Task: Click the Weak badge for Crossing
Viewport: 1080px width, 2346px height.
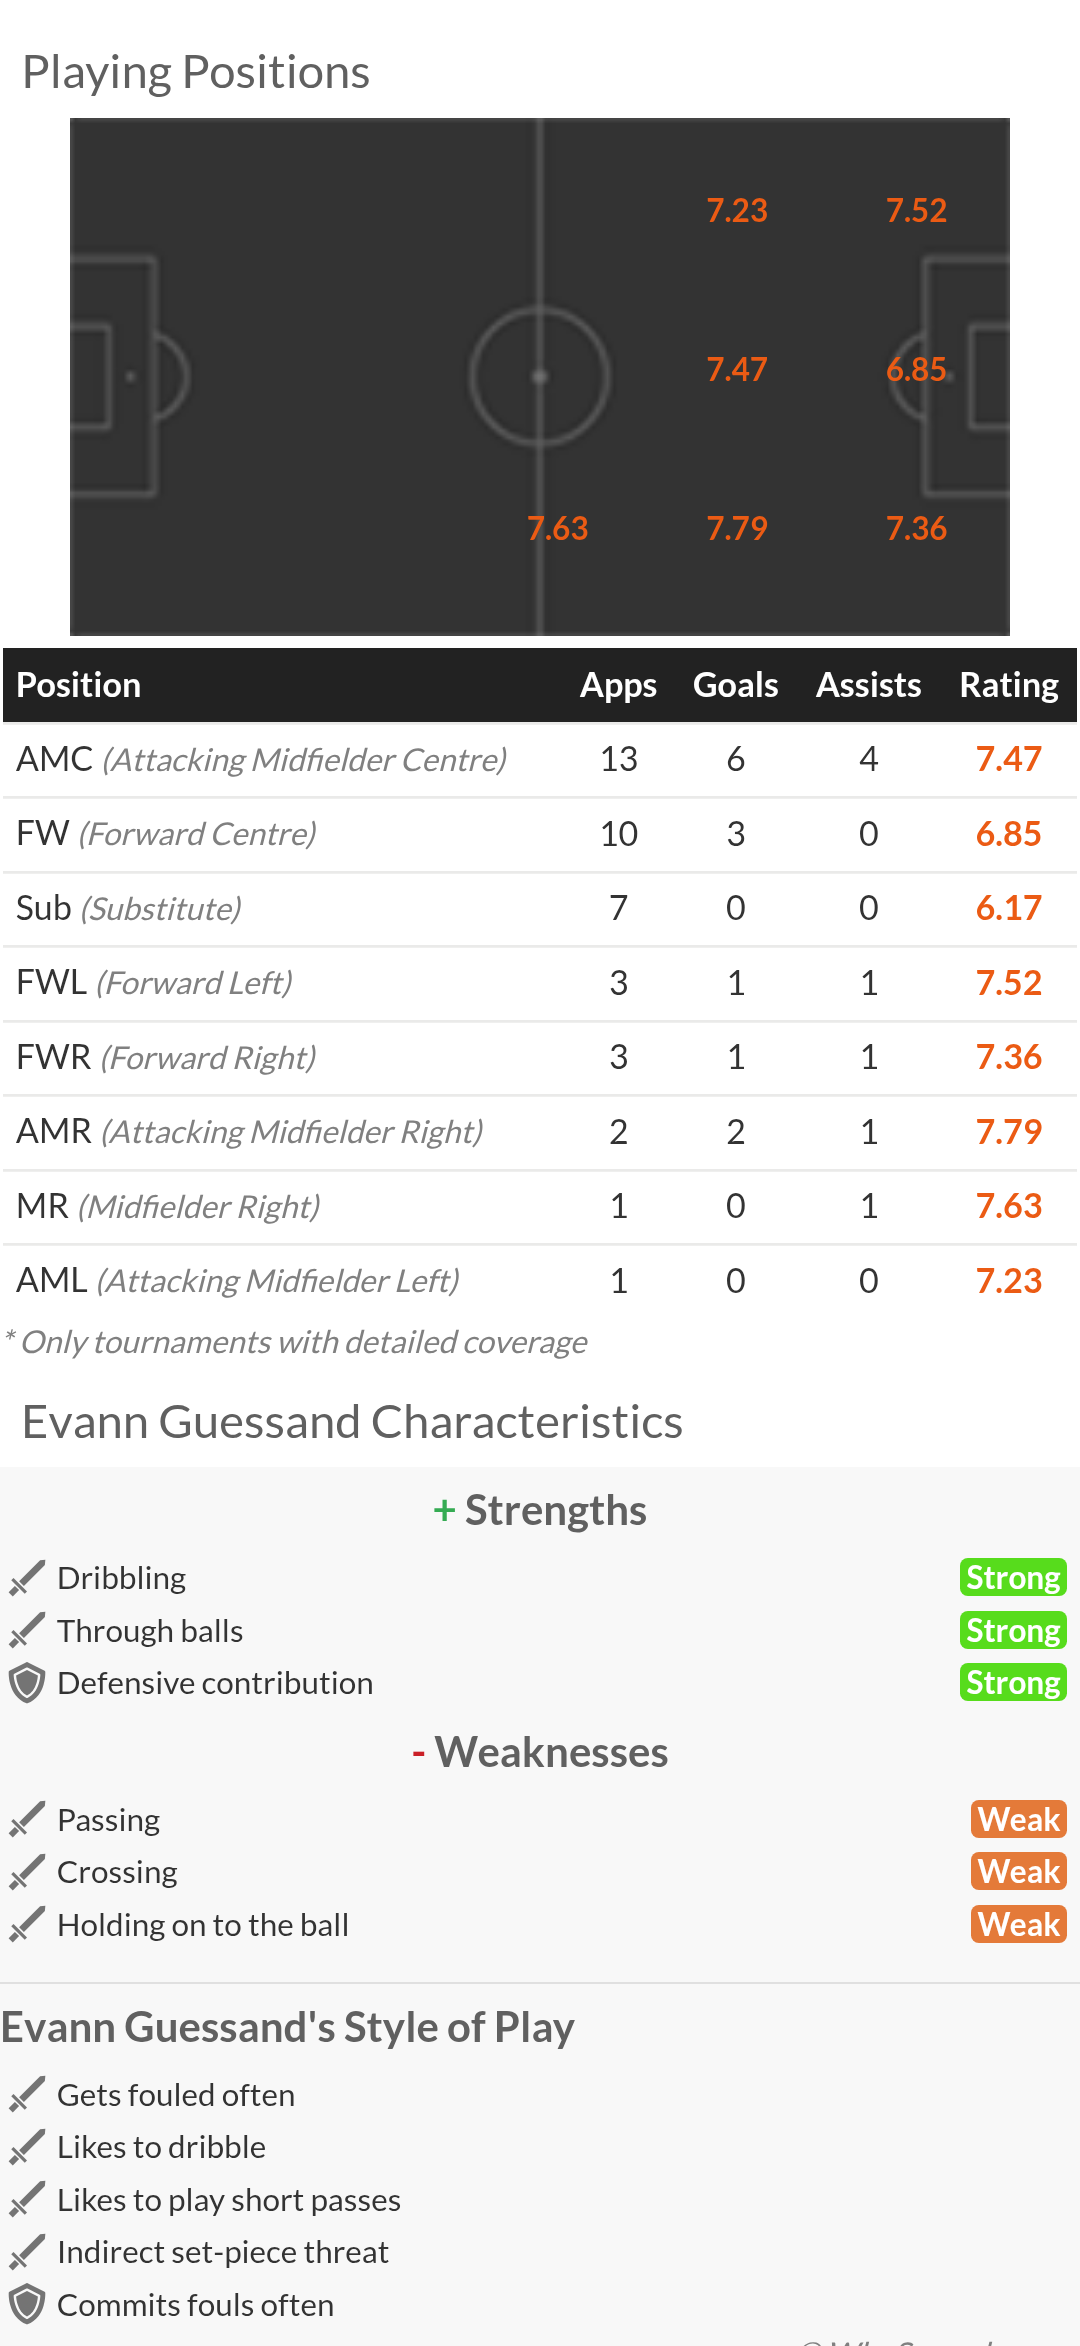Action: coord(1019,1872)
